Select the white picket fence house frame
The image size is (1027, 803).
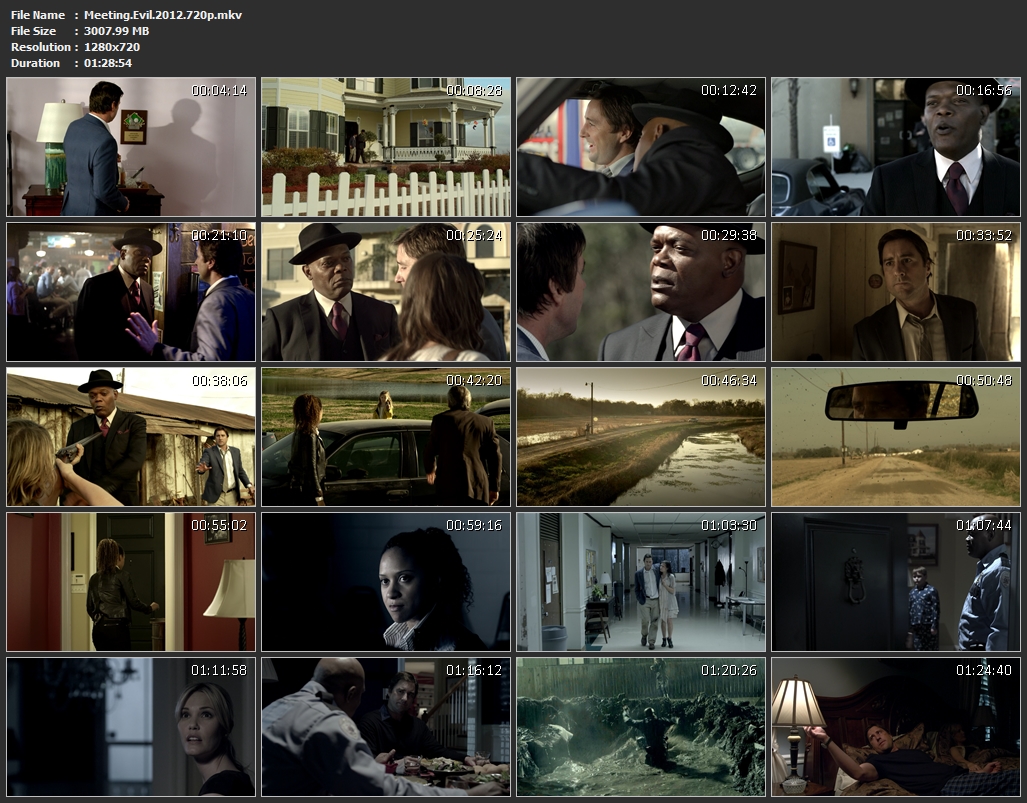[386, 147]
